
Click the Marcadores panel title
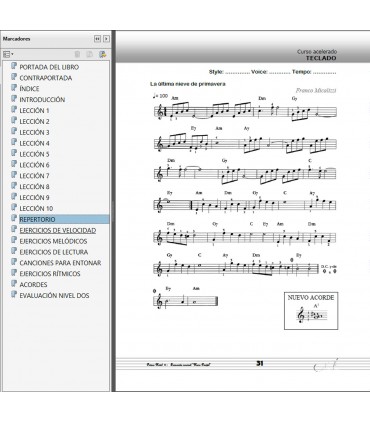[x=17, y=39]
